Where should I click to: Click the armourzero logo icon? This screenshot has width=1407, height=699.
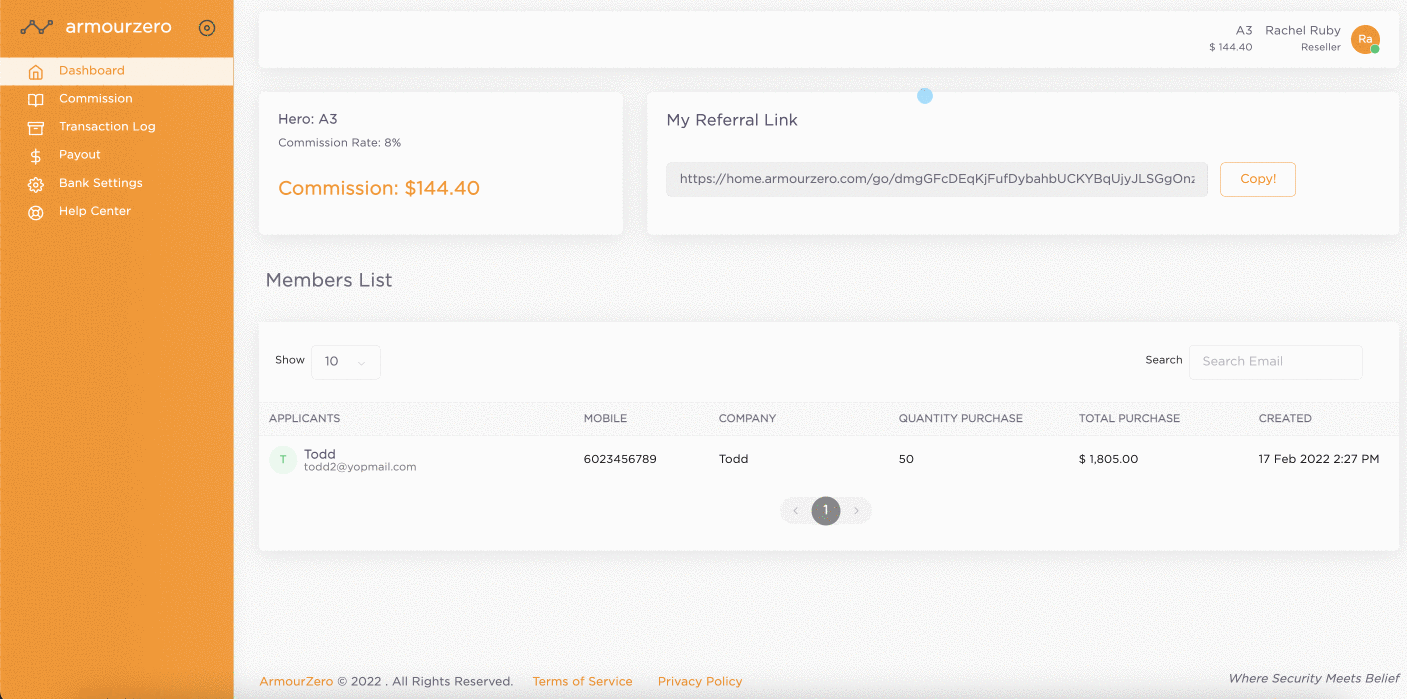pyautogui.click(x=37, y=28)
